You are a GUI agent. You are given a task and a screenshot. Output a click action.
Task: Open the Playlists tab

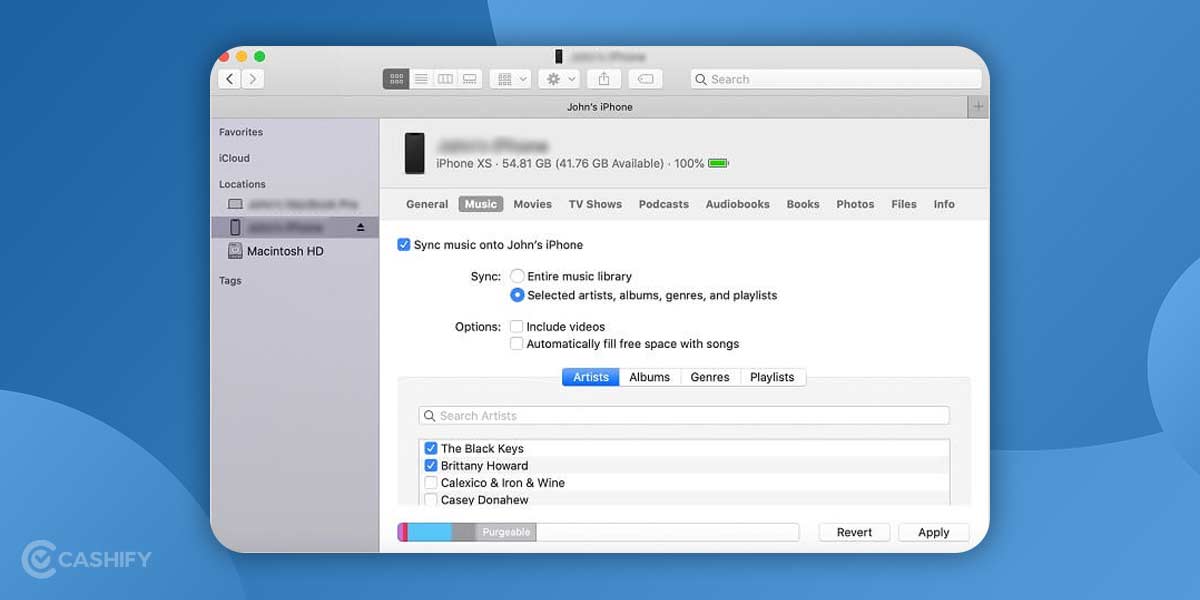point(773,377)
